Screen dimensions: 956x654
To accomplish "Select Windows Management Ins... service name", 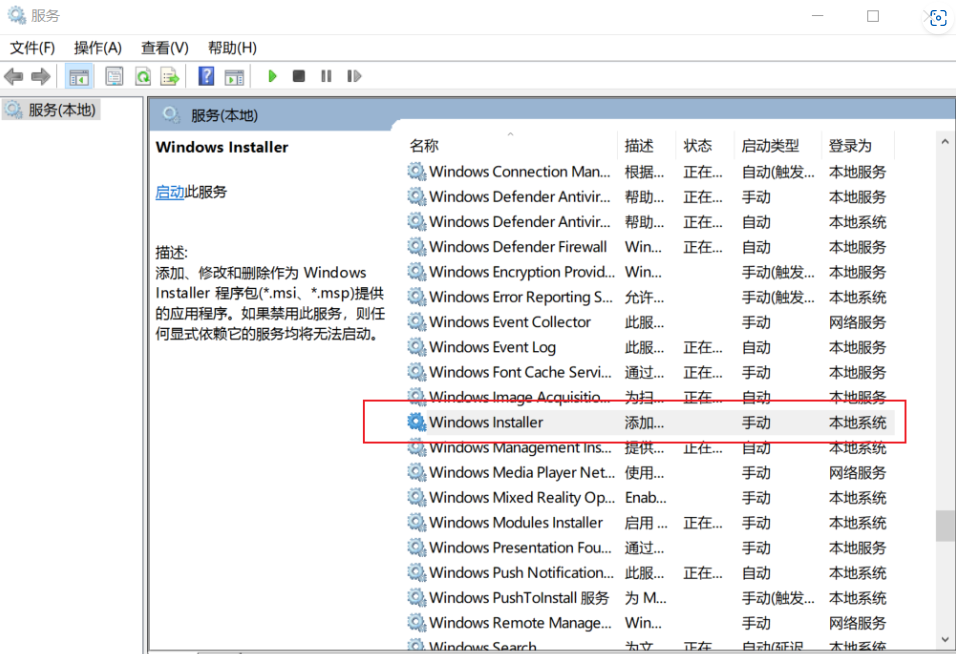I will click(x=521, y=447).
